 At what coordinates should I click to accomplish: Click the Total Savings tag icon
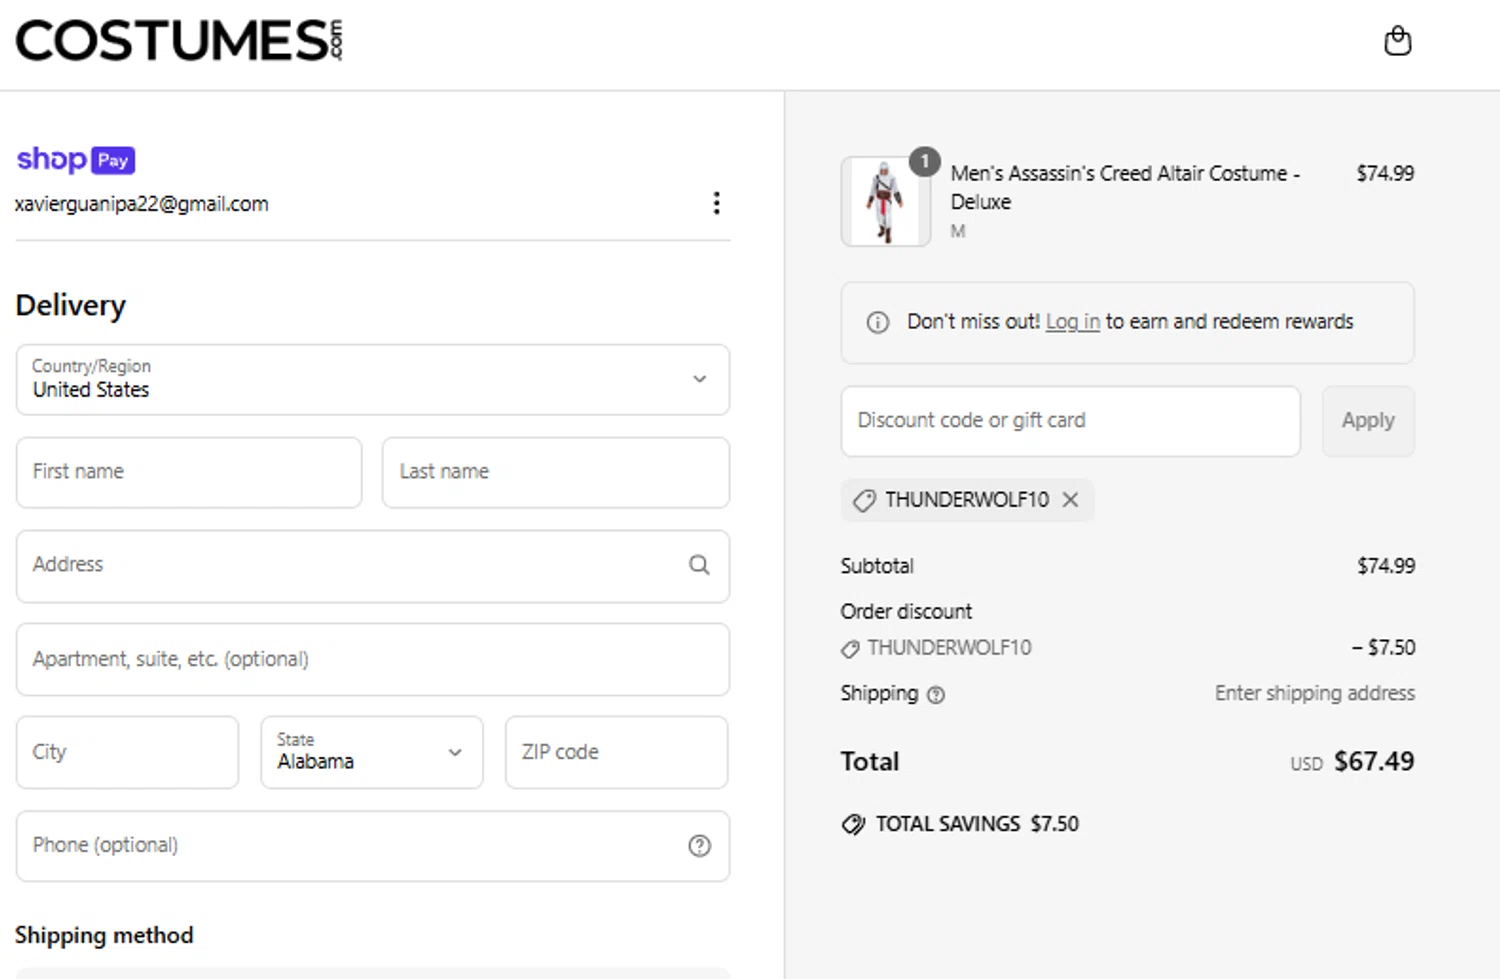pos(853,824)
